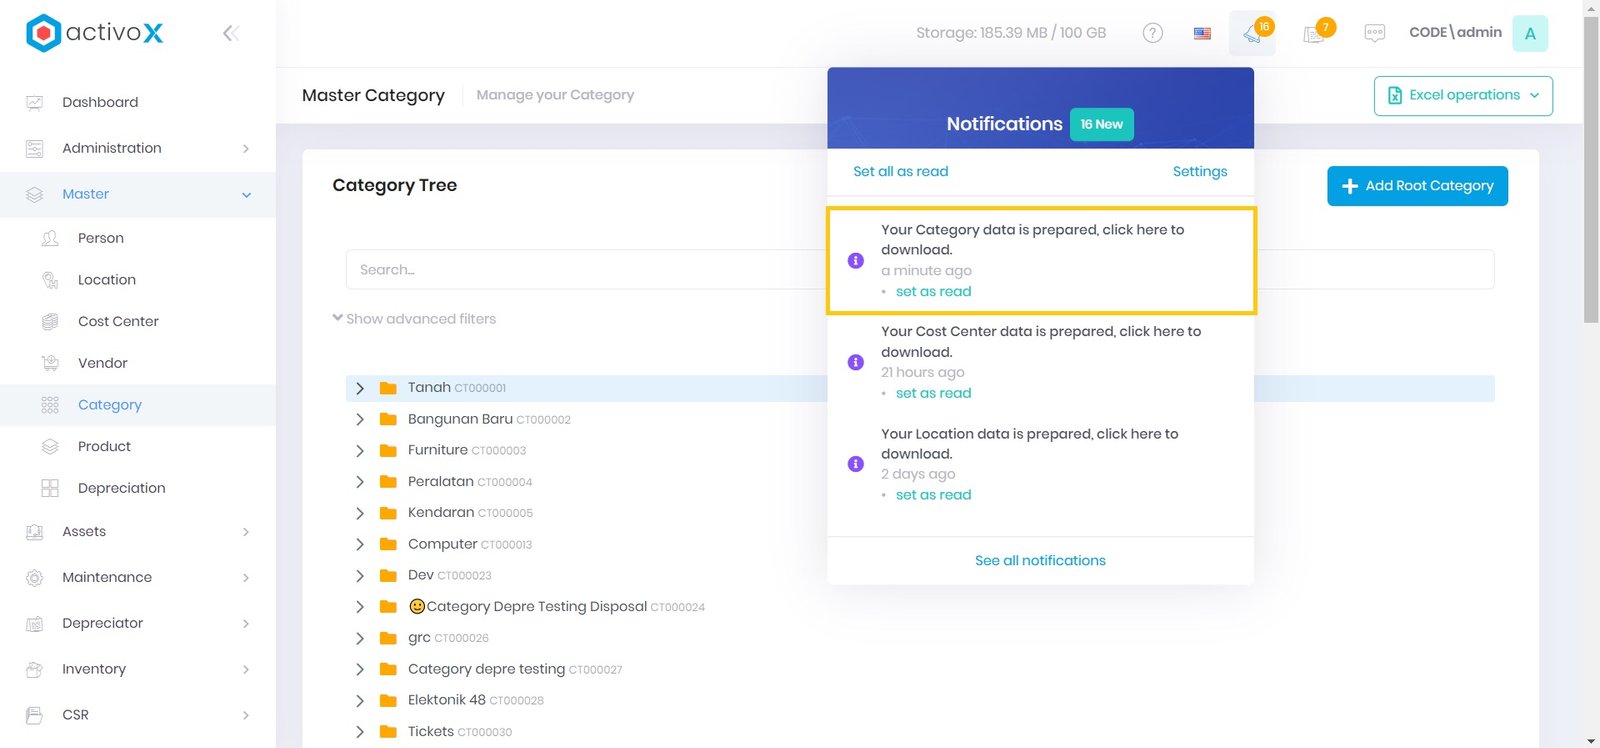The height and width of the screenshot is (748, 1600).
Task: Open the Excel operations dropdown
Action: tap(1463, 96)
